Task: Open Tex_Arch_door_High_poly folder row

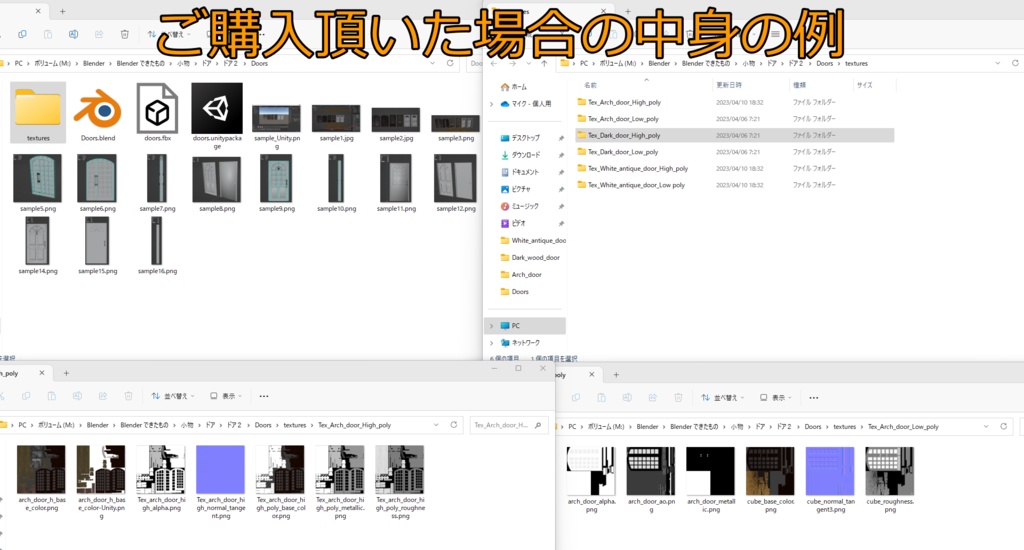Action: (735, 102)
